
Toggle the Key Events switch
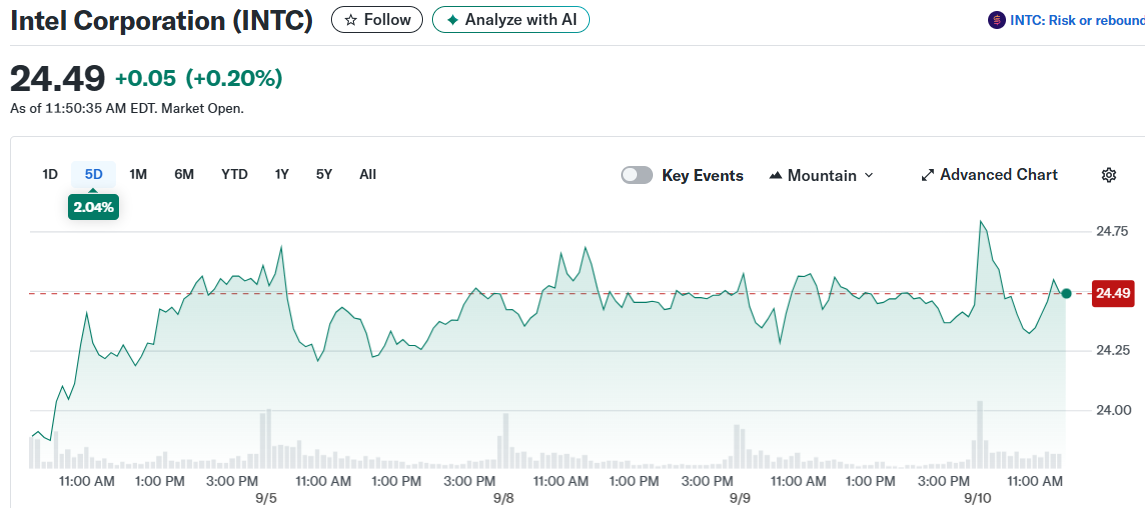click(637, 175)
